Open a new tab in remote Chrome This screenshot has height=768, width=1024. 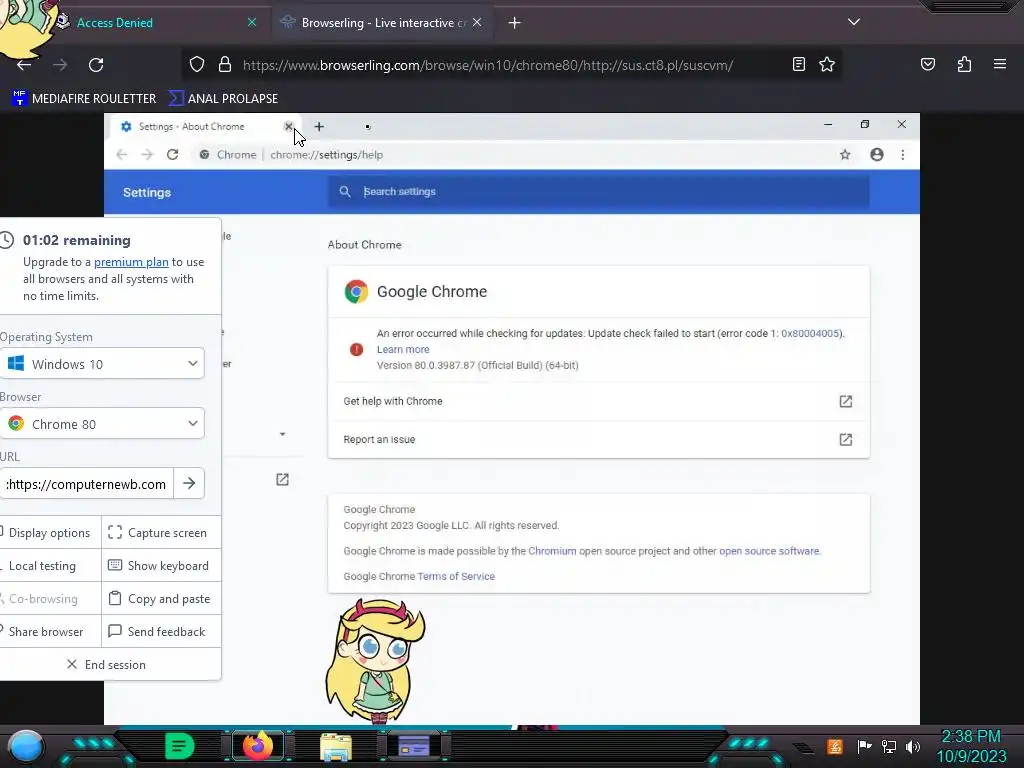[319, 127]
